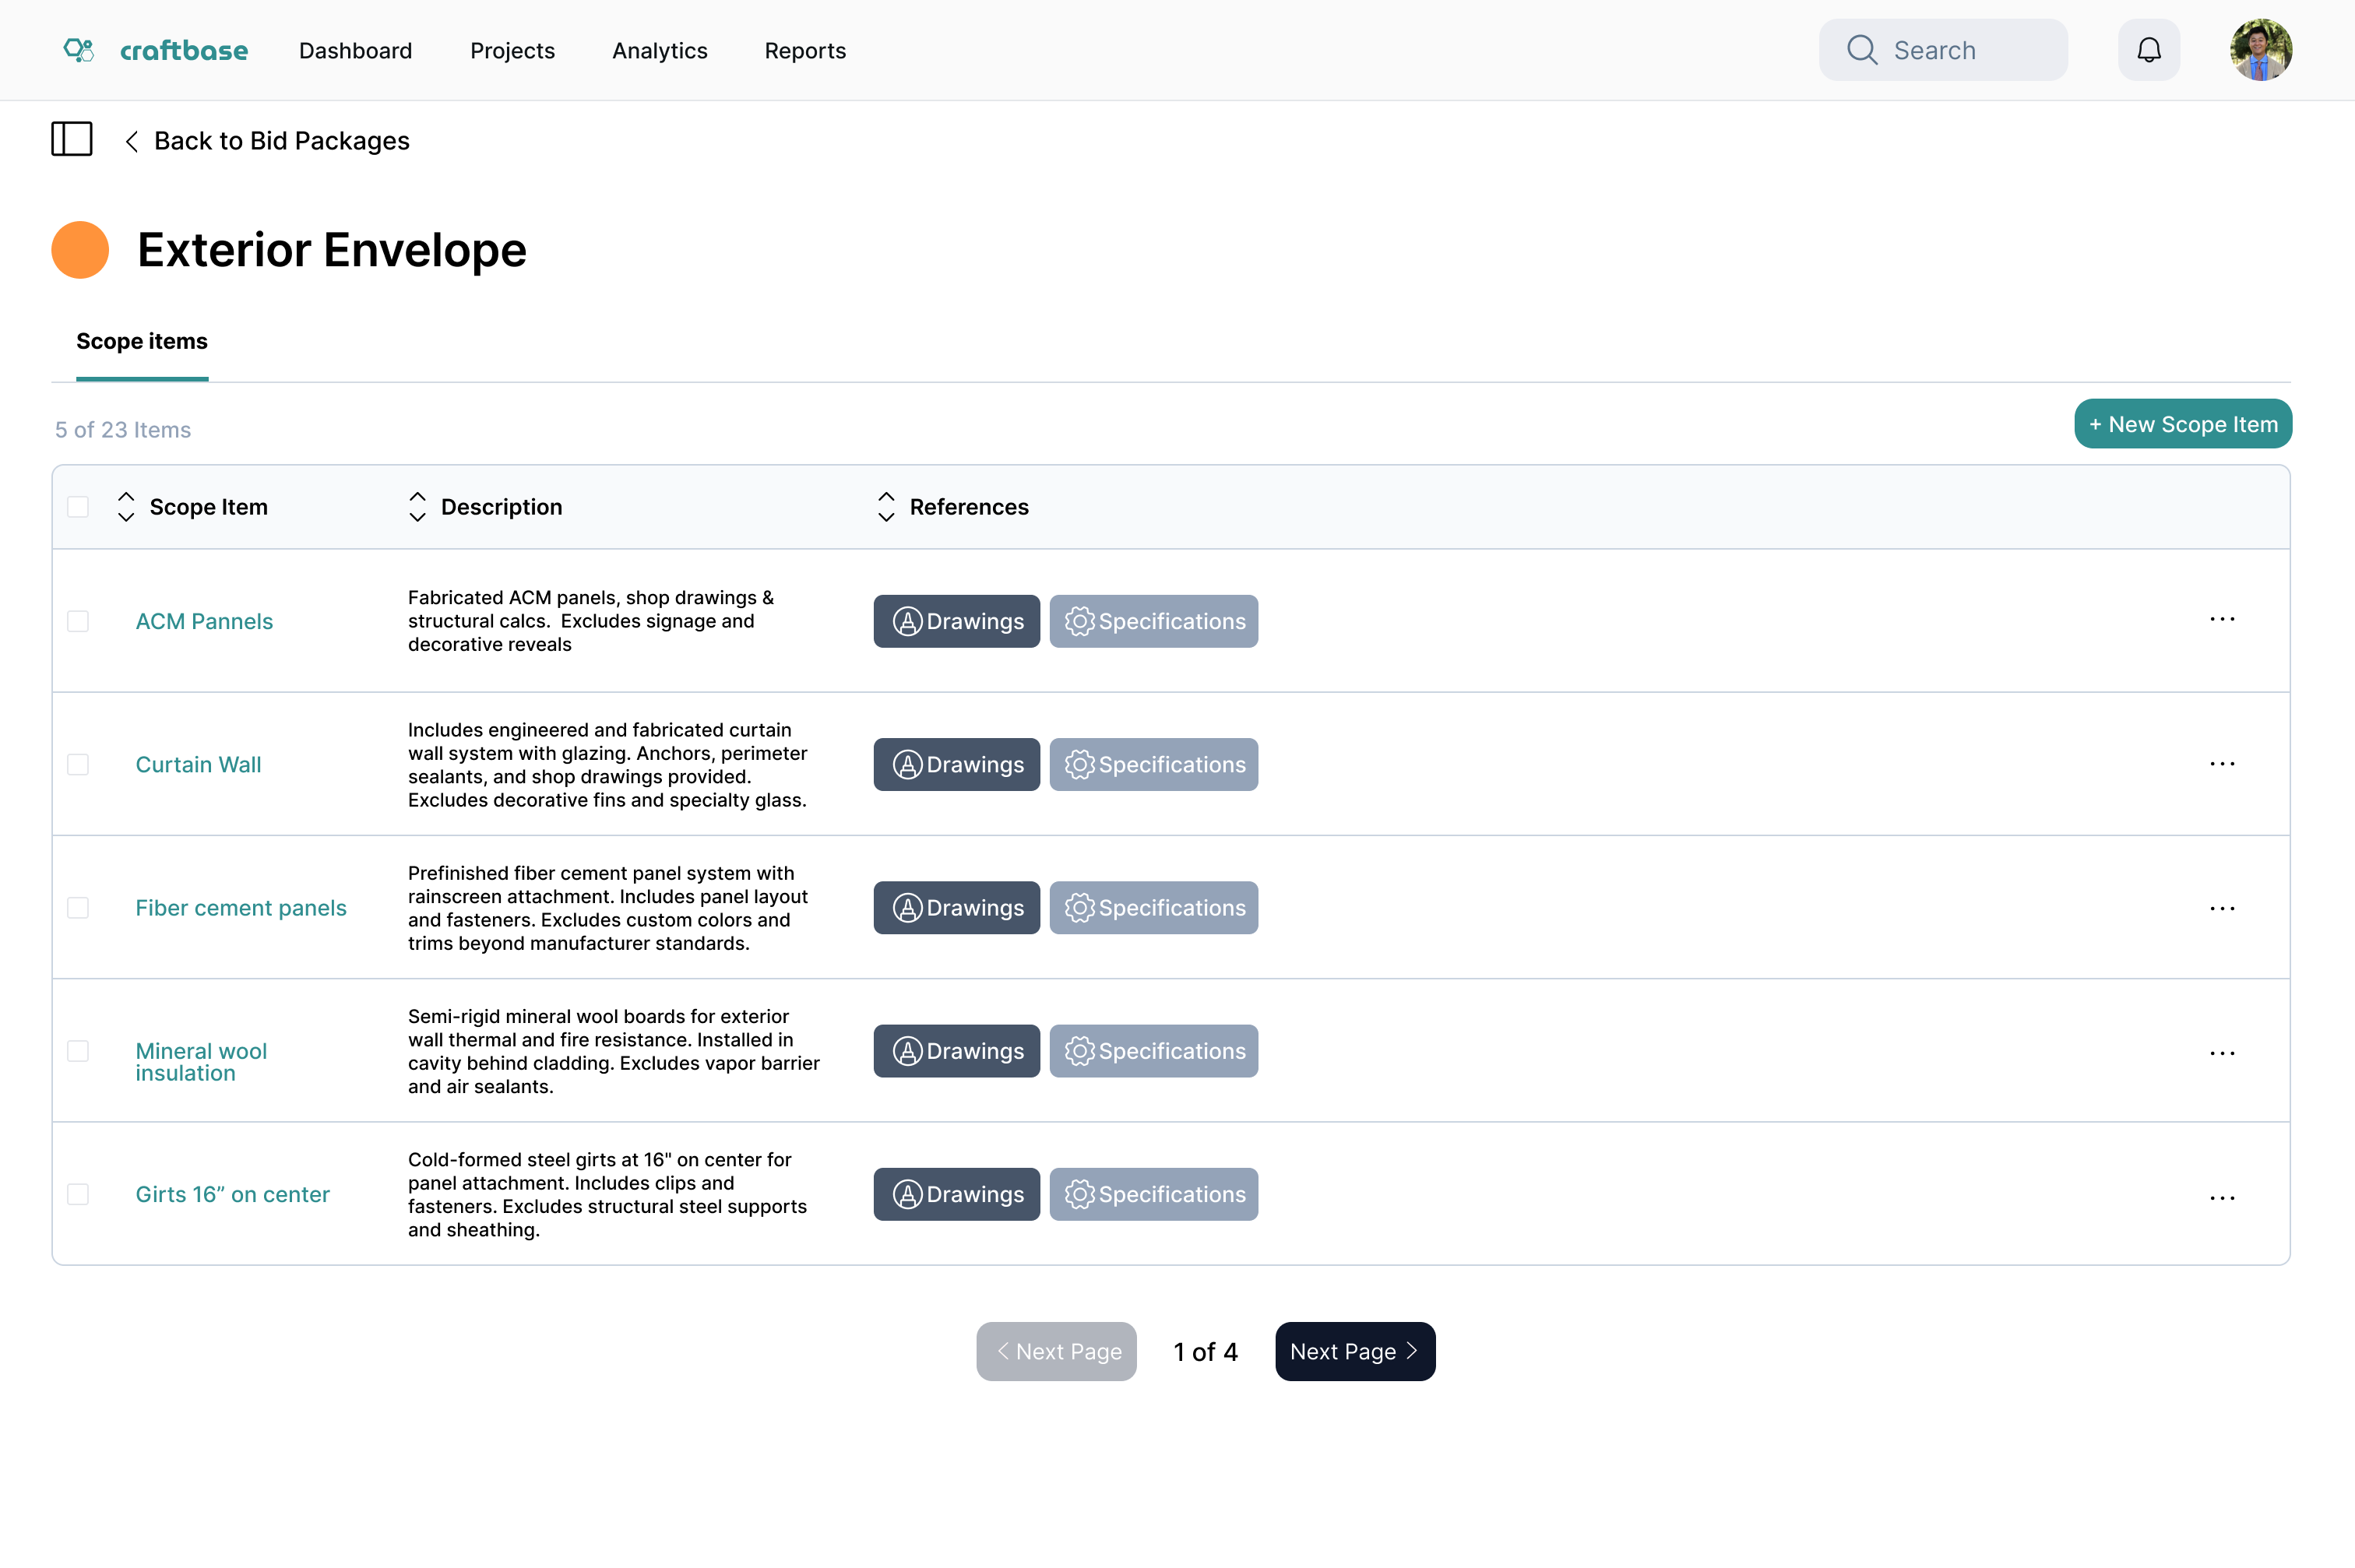Screen dimensions: 2355x1568
Task: Open the notifications bell
Action: point(2148,50)
